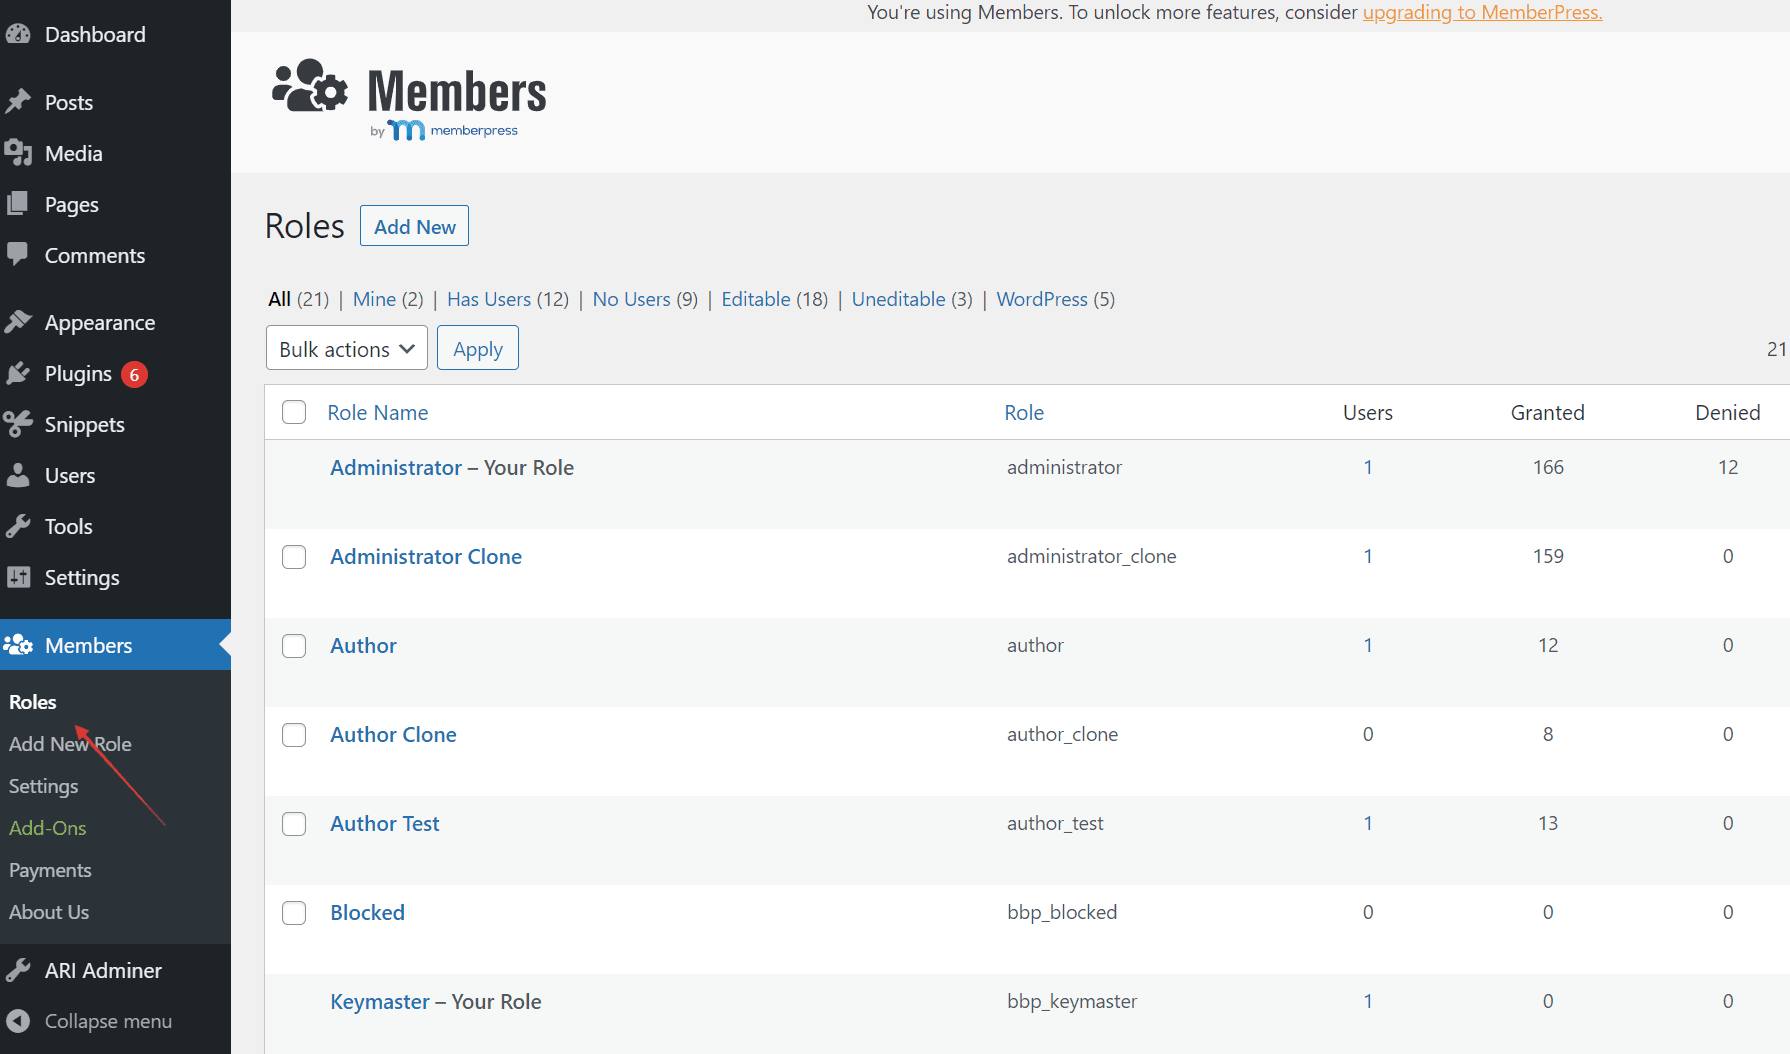This screenshot has height=1054, width=1790.
Task: Check the select-all roles checkbox
Action: (294, 412)
